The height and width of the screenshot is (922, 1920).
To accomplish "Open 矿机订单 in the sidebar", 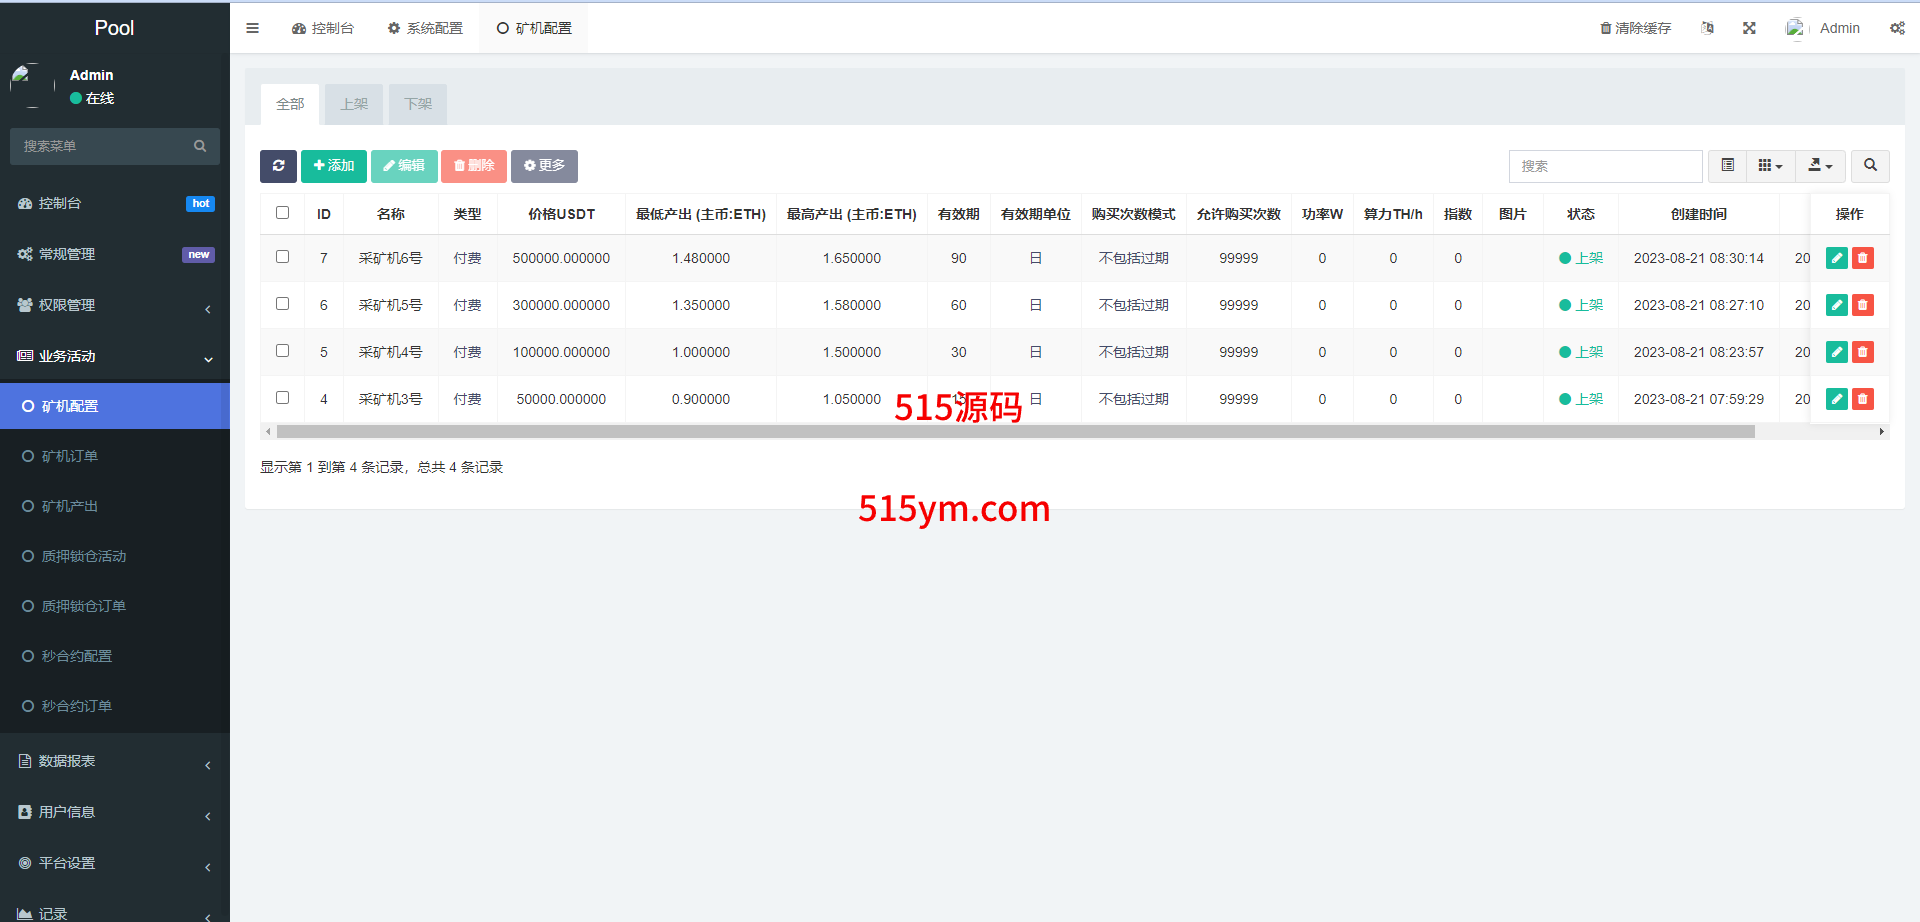I will 70,456.
